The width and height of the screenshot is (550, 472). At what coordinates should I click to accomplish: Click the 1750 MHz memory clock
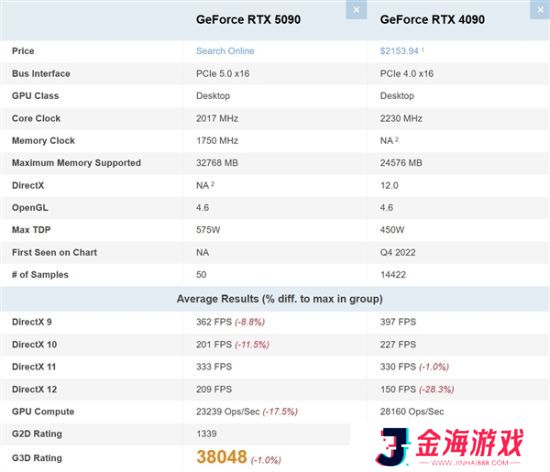217,141
